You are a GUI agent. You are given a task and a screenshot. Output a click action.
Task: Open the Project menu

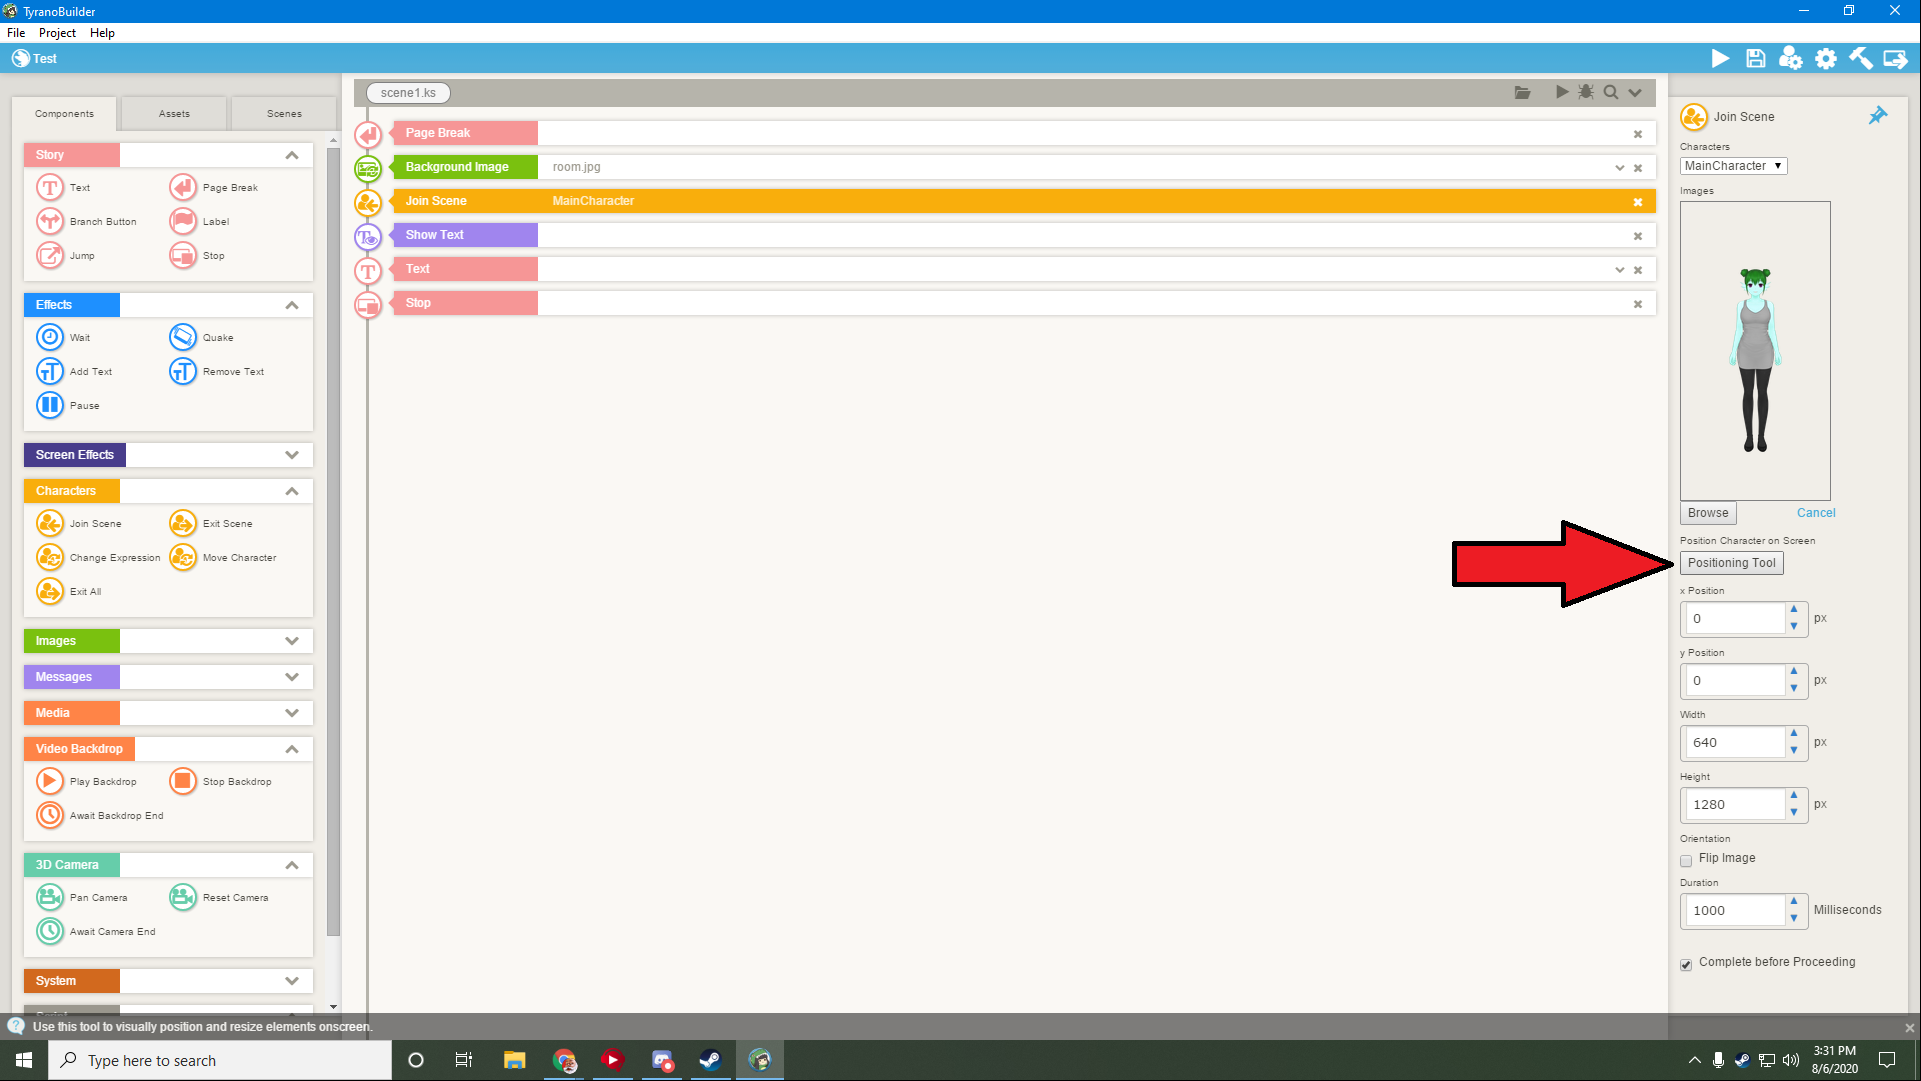(57, 33)
